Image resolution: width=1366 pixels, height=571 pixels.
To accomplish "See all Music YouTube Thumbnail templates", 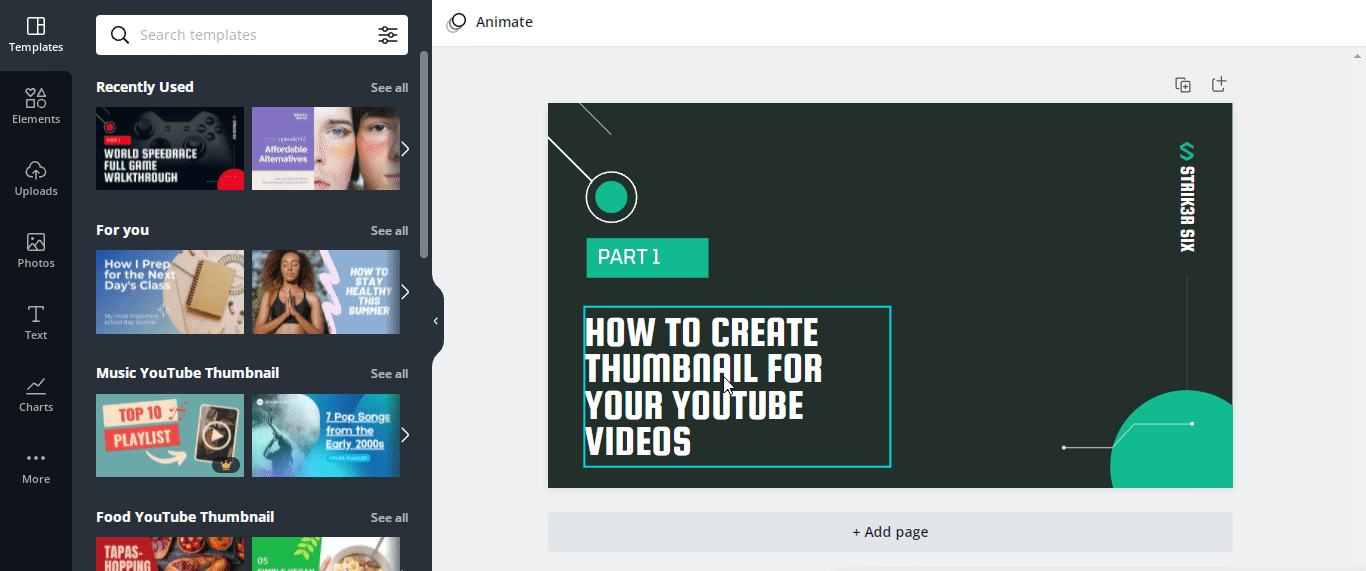I will point(389,374).
